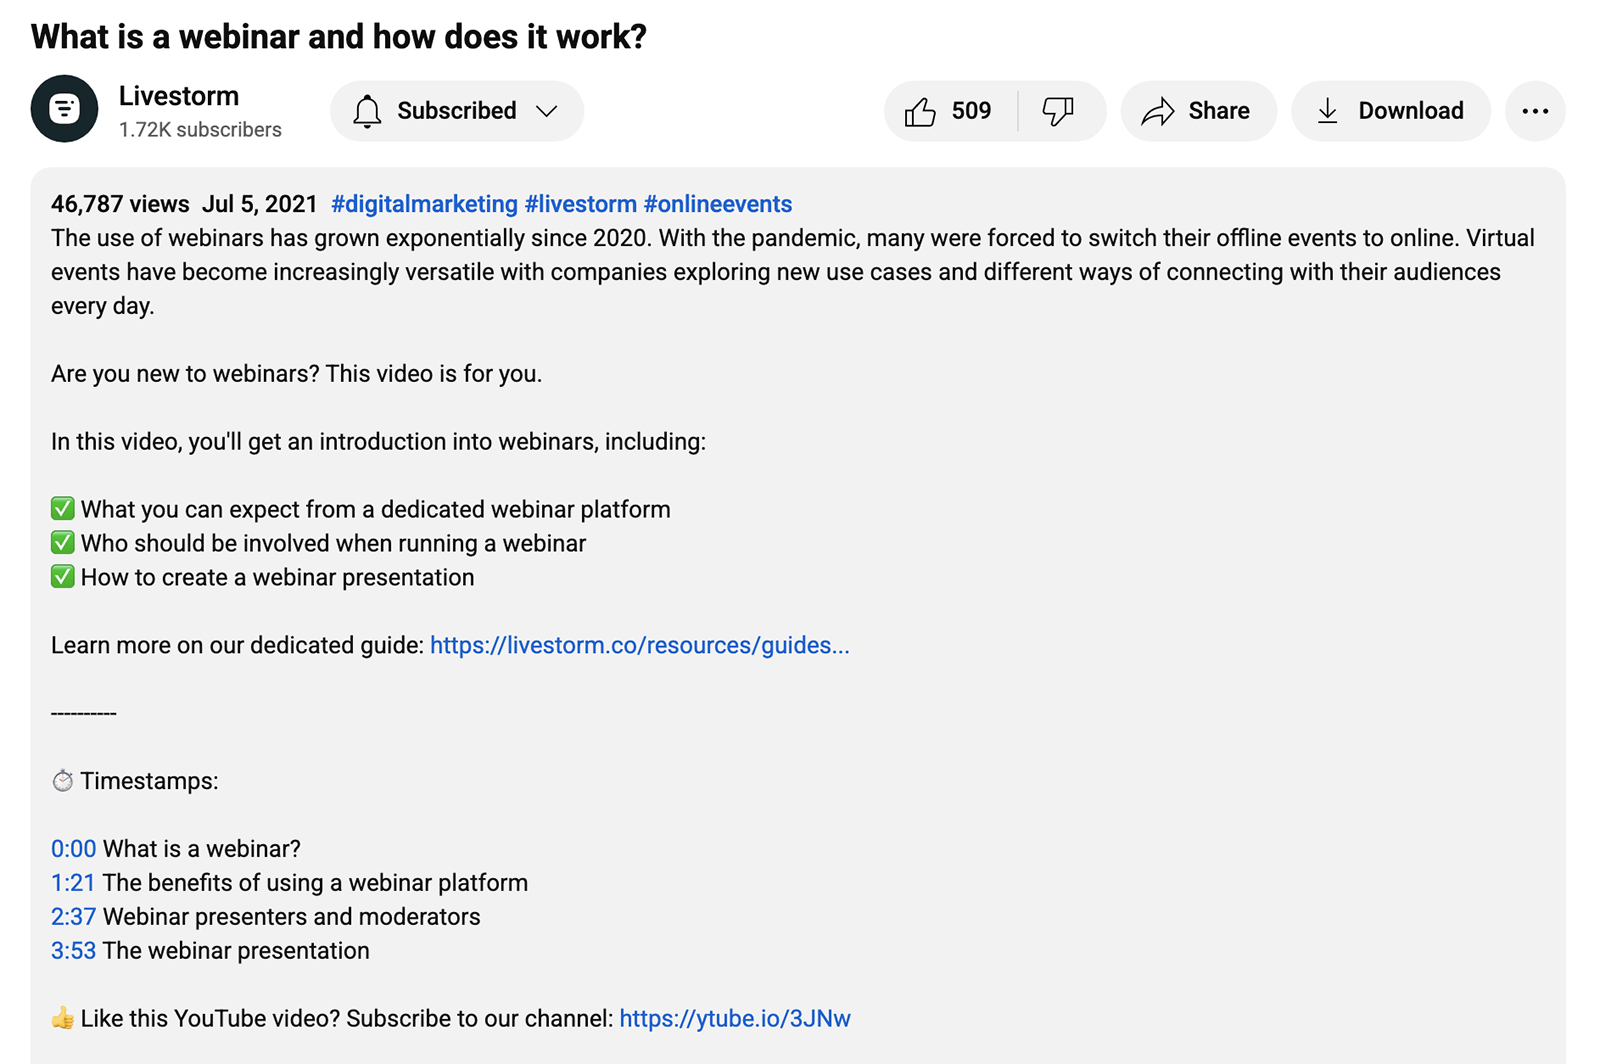Click the notification bell icon

click(x=367, y=111)
